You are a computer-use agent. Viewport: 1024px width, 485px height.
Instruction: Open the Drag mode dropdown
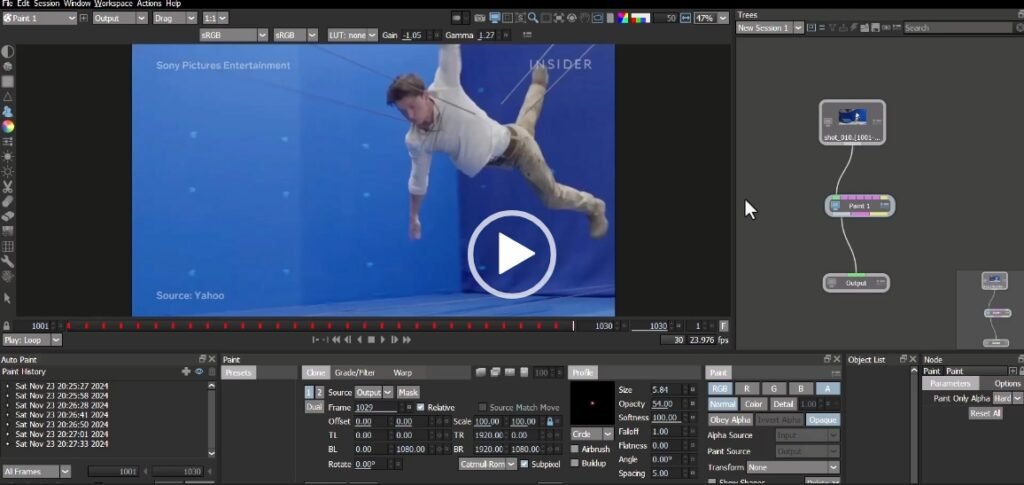(174, 18)
